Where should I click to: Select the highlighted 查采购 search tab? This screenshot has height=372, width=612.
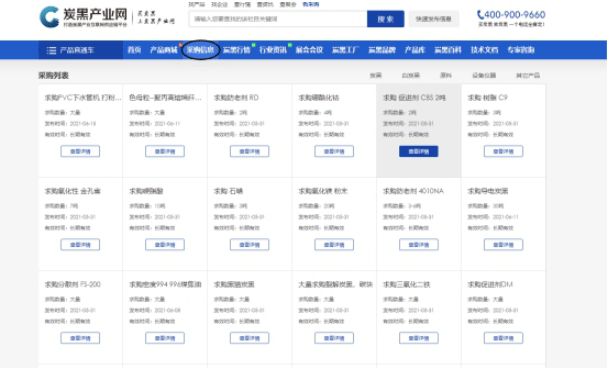click(311, 4)
